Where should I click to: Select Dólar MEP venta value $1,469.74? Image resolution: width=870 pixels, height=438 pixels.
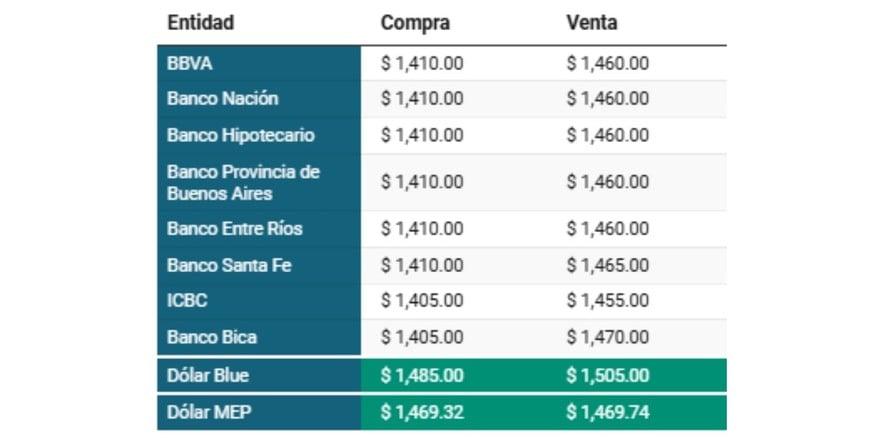point(607,412)
